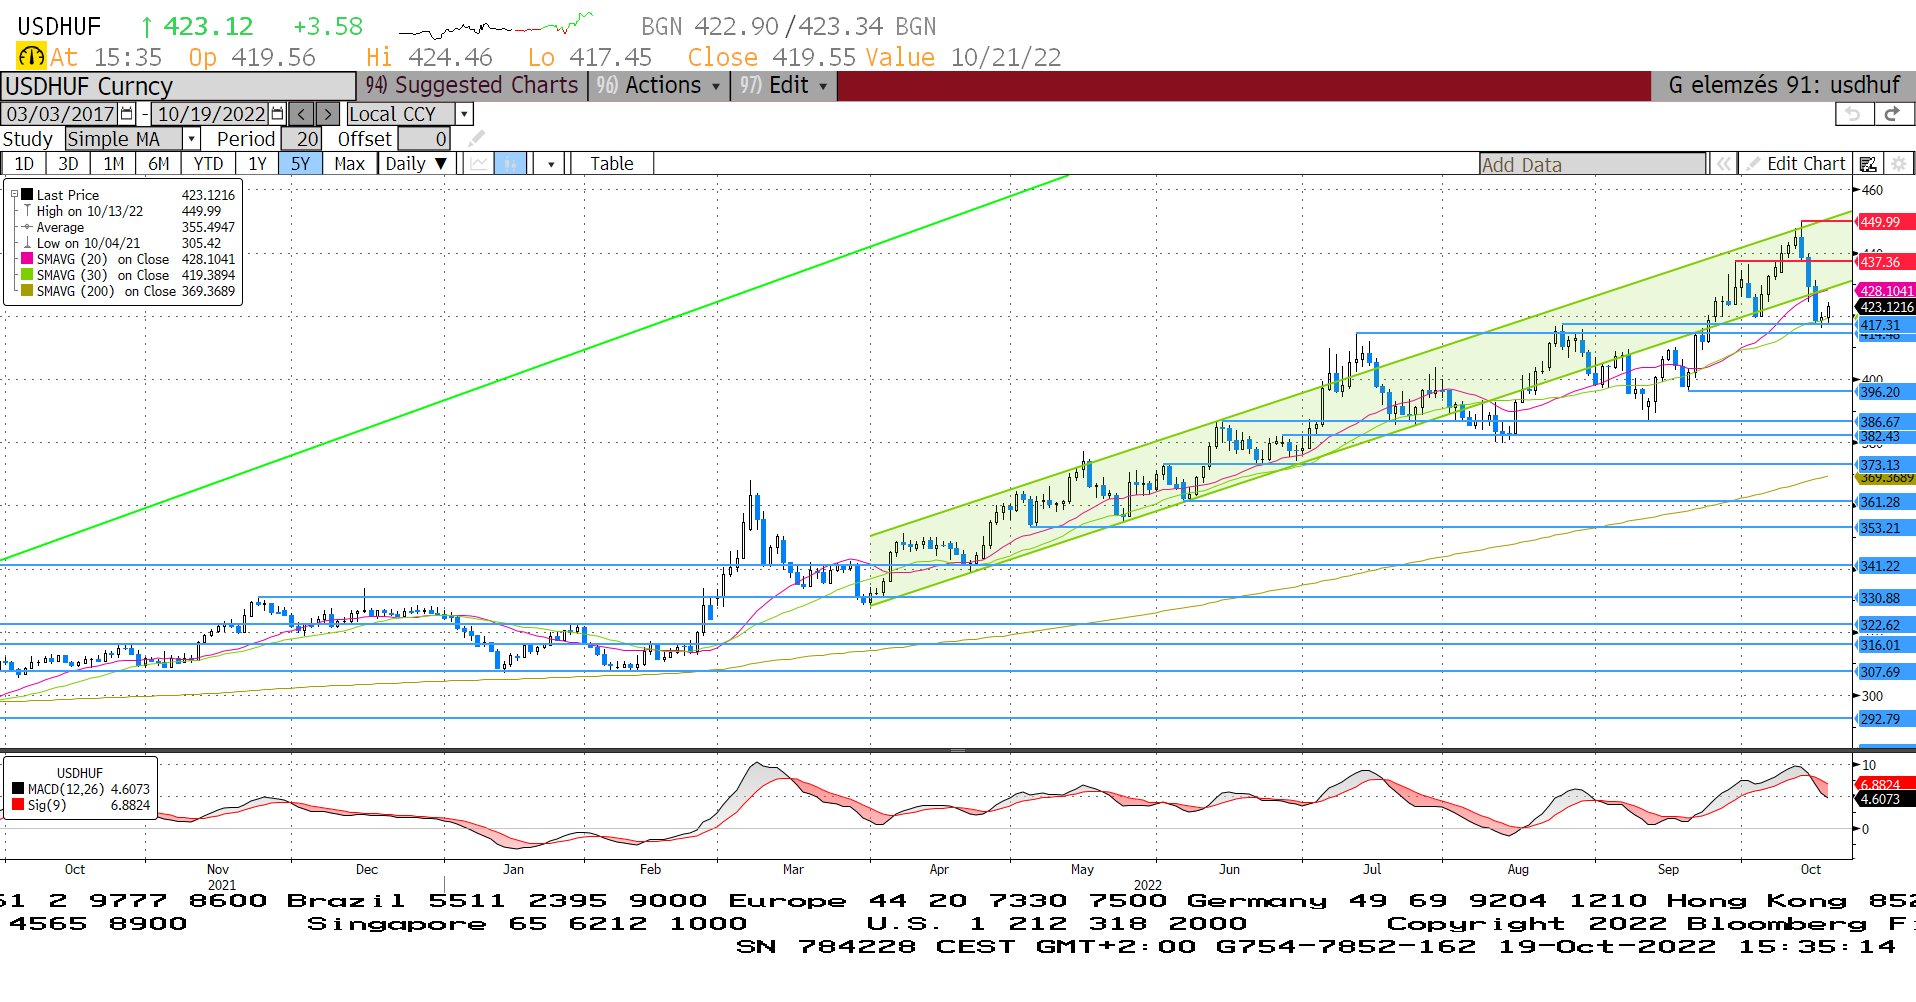The image size is (1916, 1002).
Task: Click the Period value field
Action: coord(301,139)
